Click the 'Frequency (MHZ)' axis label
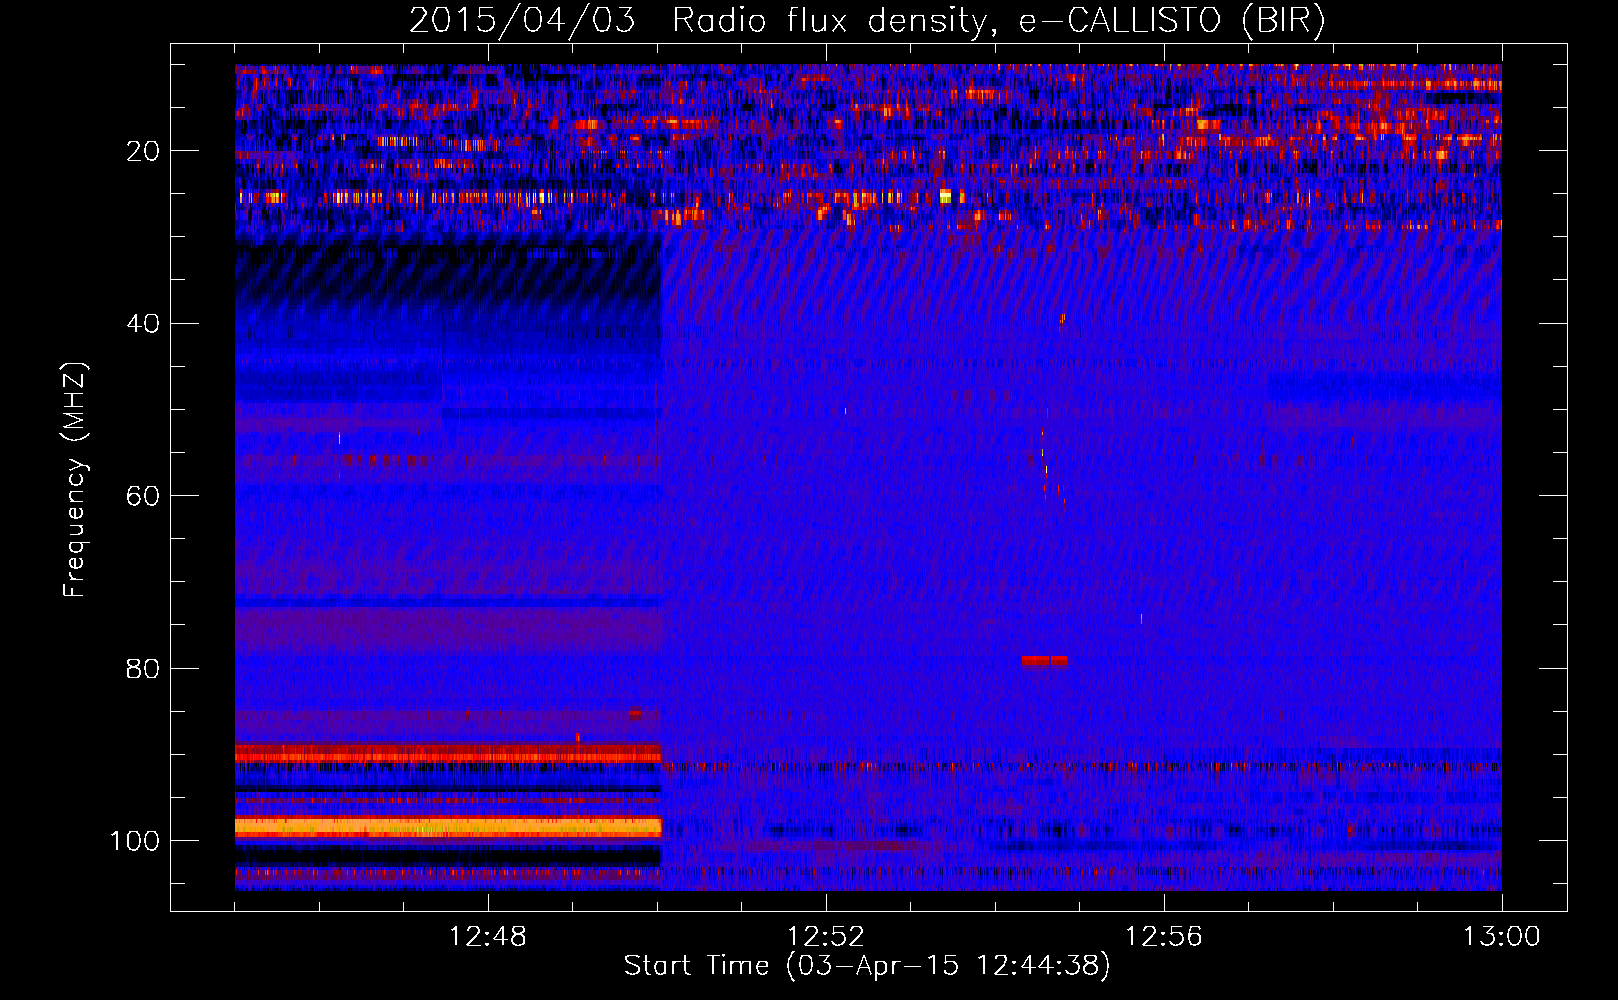Screen dimensions: 1618x1000 (x=75, y=480)
